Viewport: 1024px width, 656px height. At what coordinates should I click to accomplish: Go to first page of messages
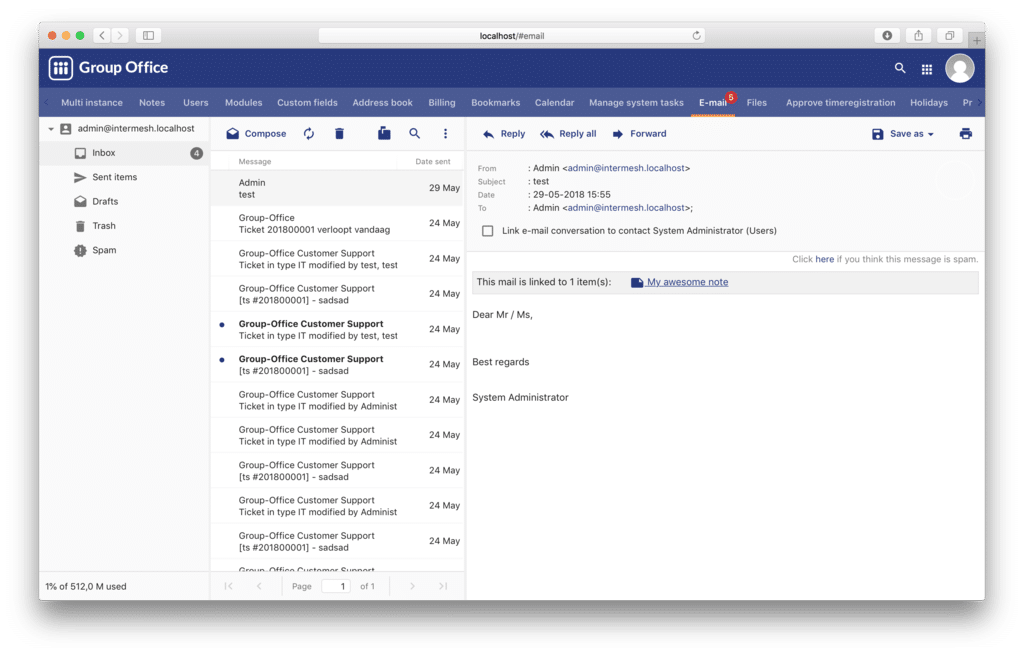click(229, 586)
